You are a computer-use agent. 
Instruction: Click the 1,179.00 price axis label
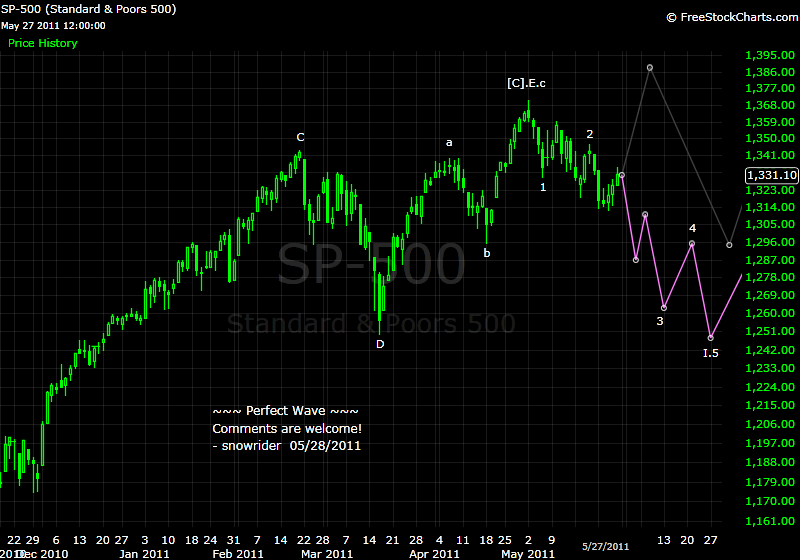point(770,482)
